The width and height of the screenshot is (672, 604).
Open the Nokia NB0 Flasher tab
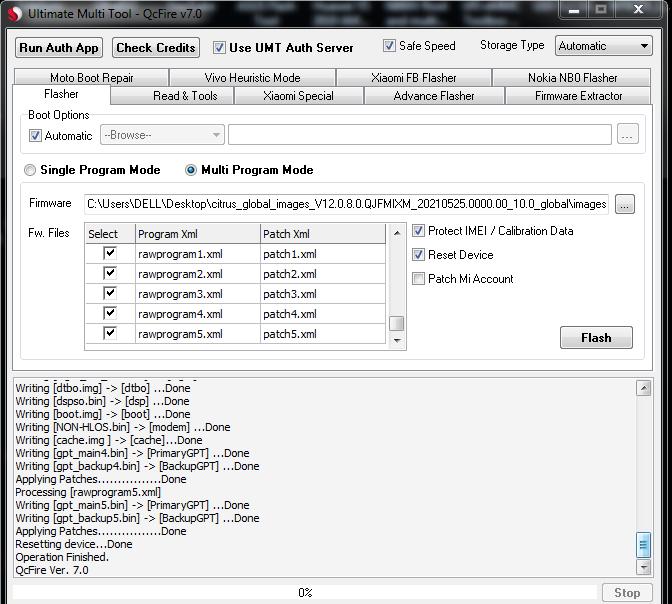(572, 78)
